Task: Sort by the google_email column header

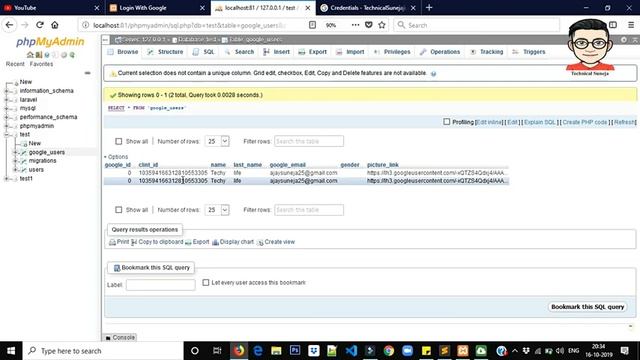Action: coord(287,165)
